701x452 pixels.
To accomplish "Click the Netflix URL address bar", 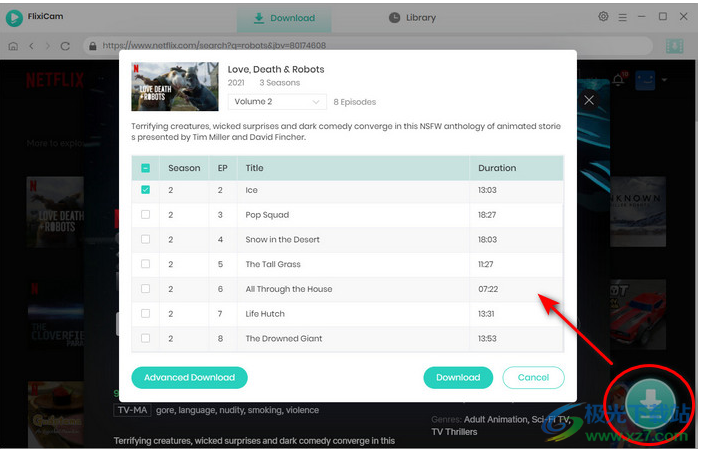I will pos(370,46).
